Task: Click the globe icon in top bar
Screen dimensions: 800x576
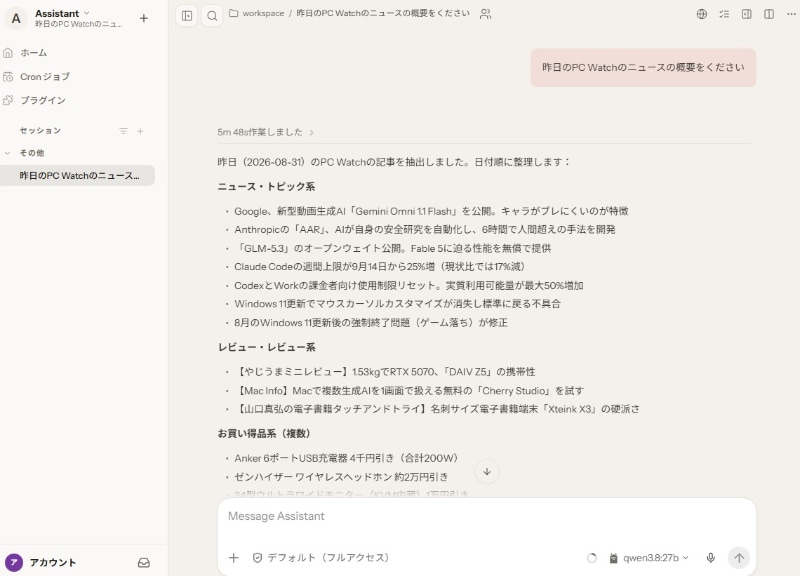Action: 702,14
